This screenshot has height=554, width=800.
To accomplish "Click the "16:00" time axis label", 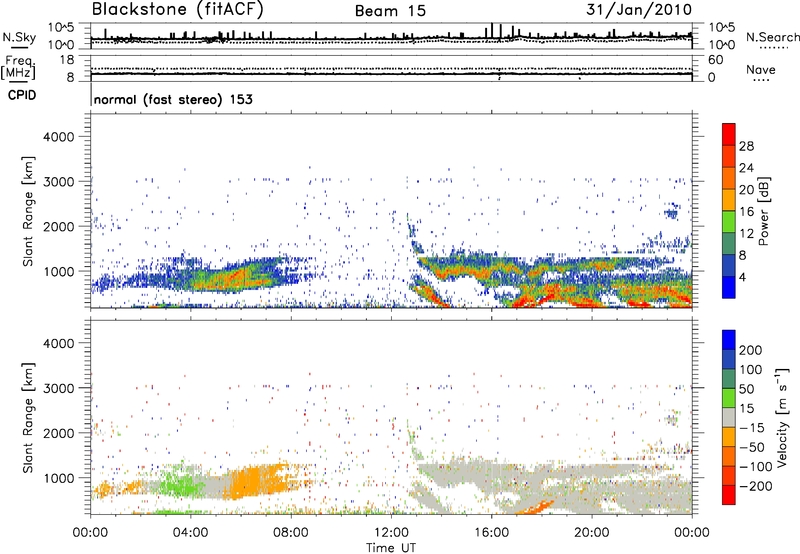I will 491,533.
